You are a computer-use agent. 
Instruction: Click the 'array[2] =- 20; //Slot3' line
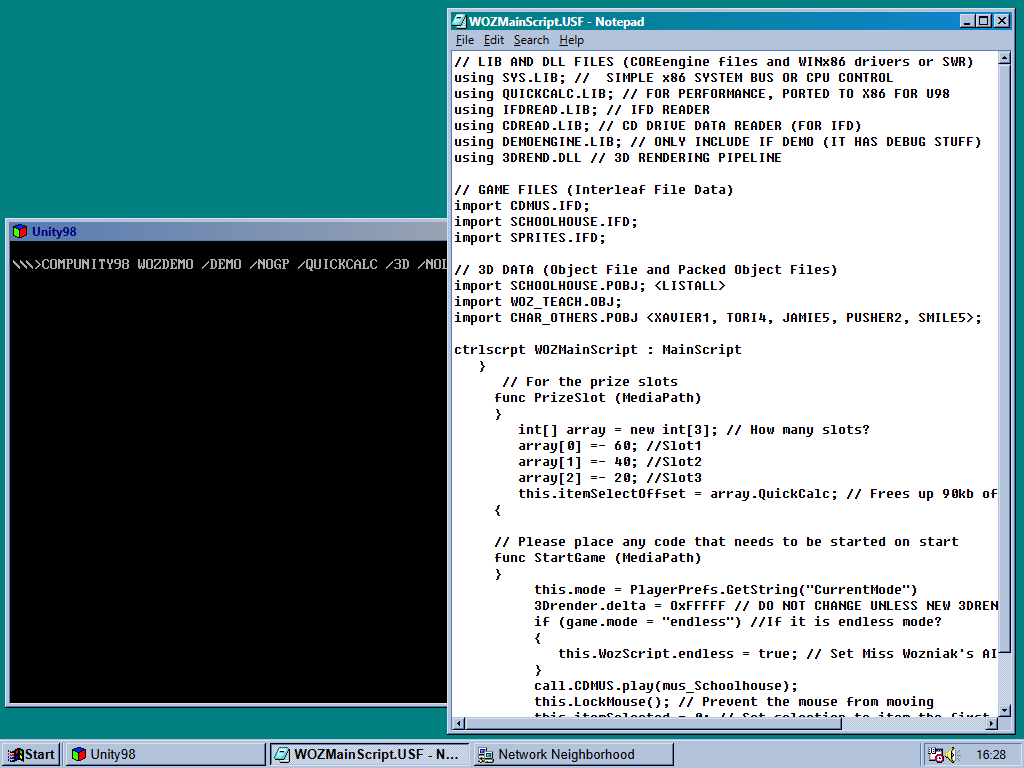pyautogui.click(x=610, y=478)
